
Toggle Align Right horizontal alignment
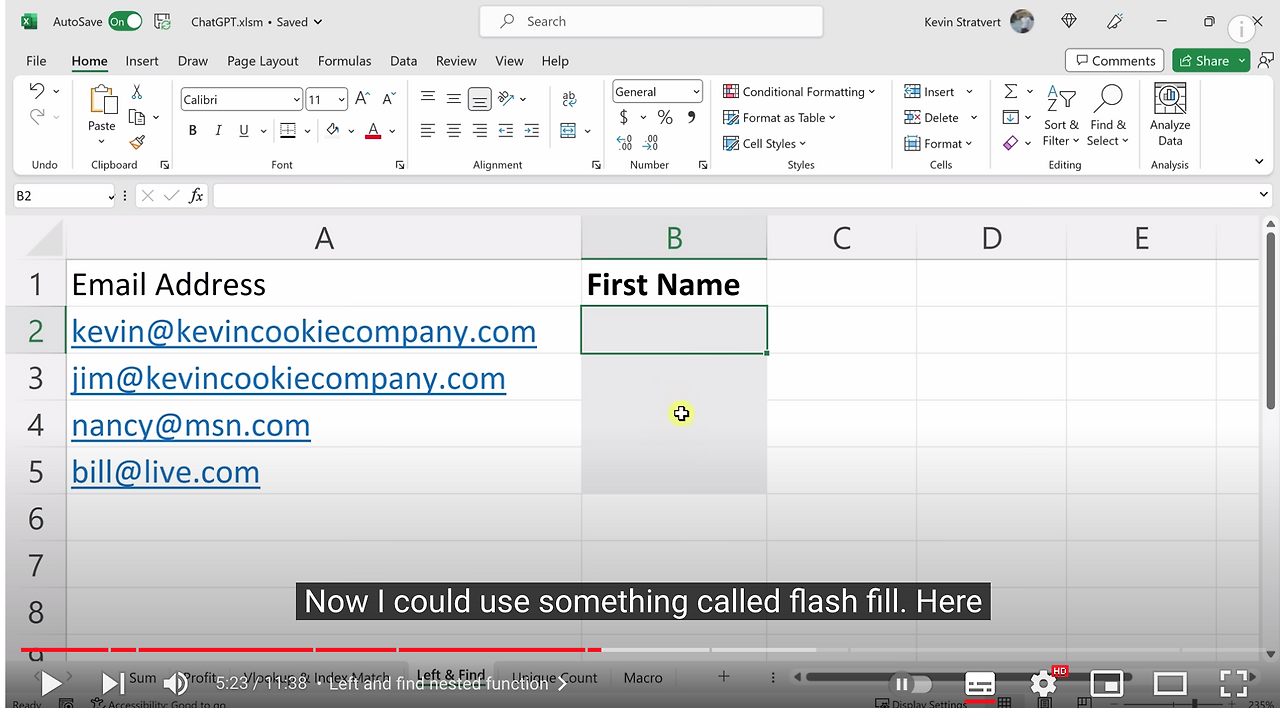coord(480,130)
